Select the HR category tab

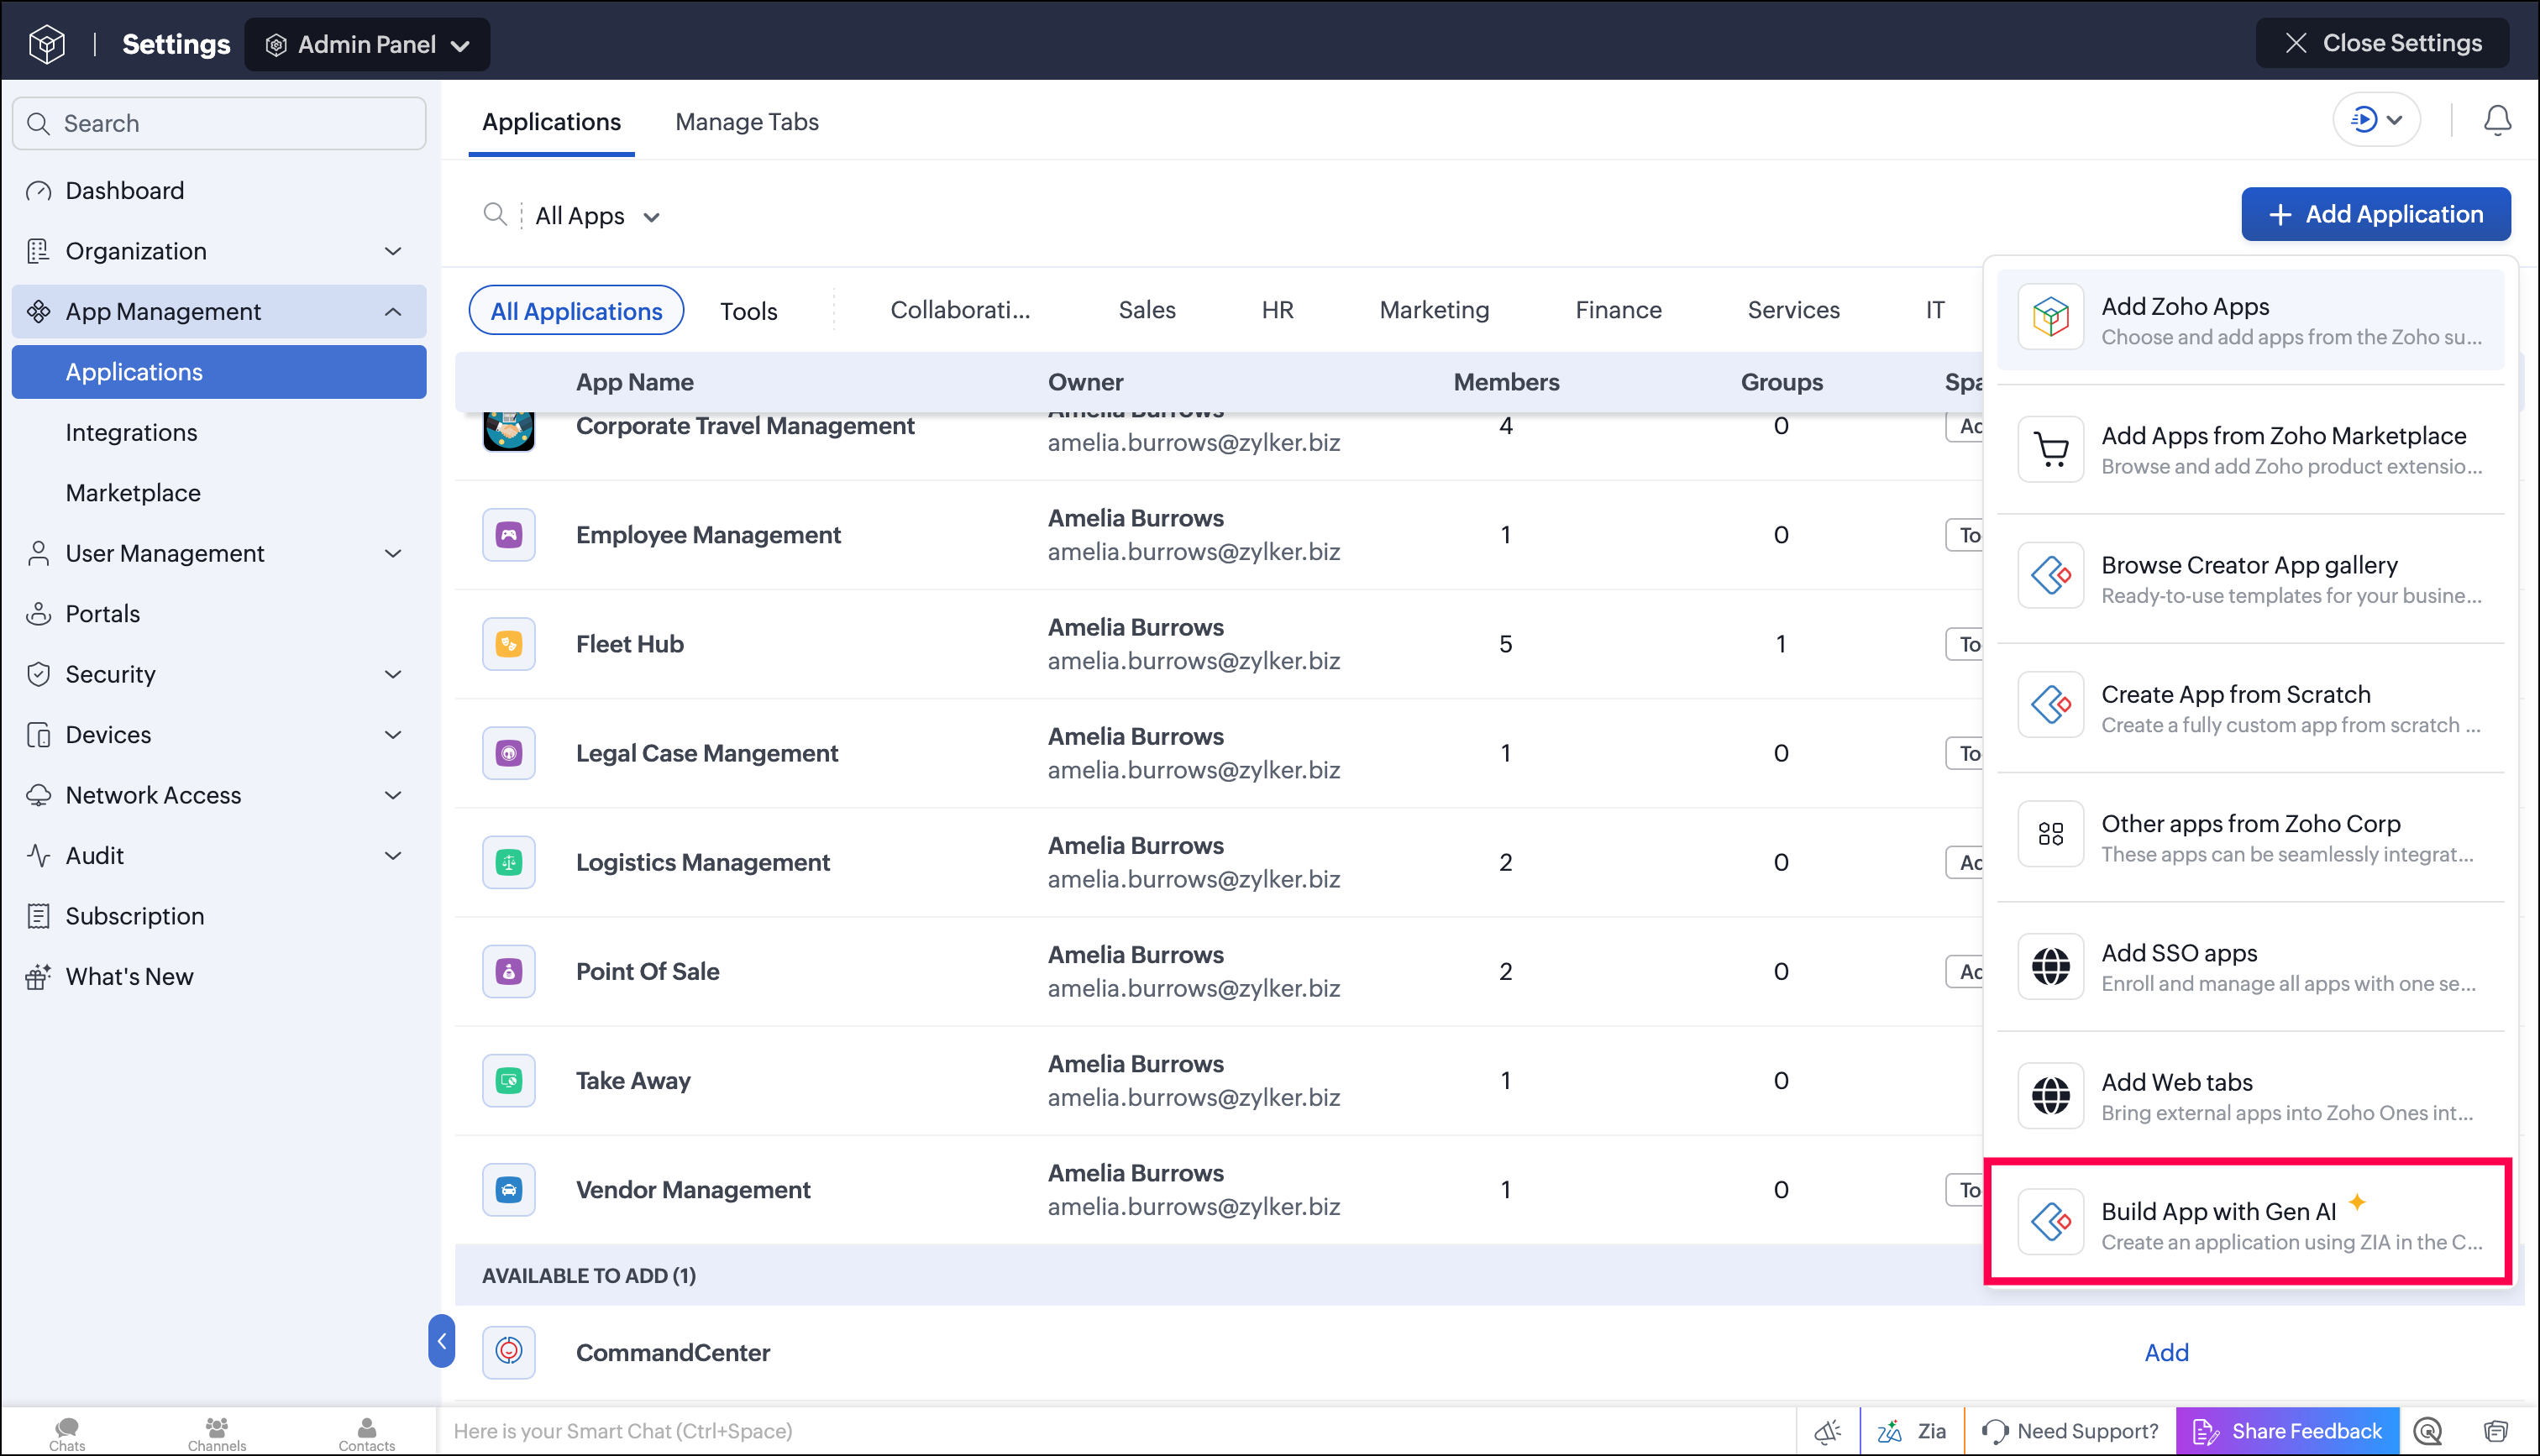[1277, 310]
